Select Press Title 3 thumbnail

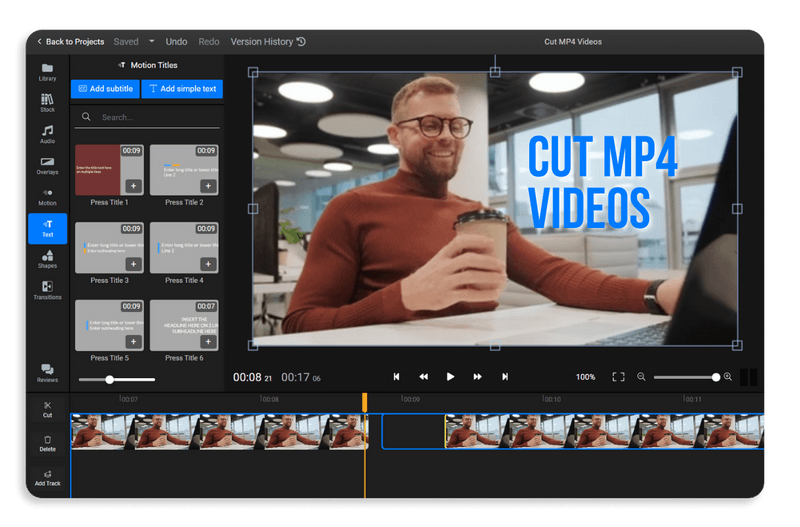coord(109,247)
